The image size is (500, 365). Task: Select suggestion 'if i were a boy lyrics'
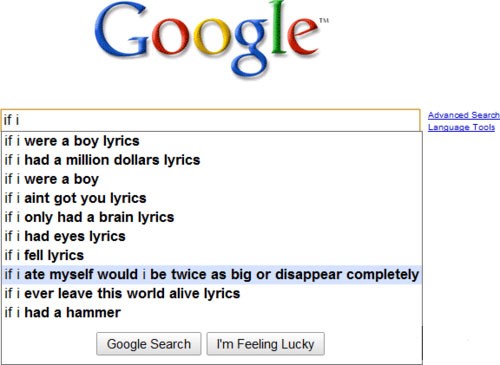click(212, 141)
